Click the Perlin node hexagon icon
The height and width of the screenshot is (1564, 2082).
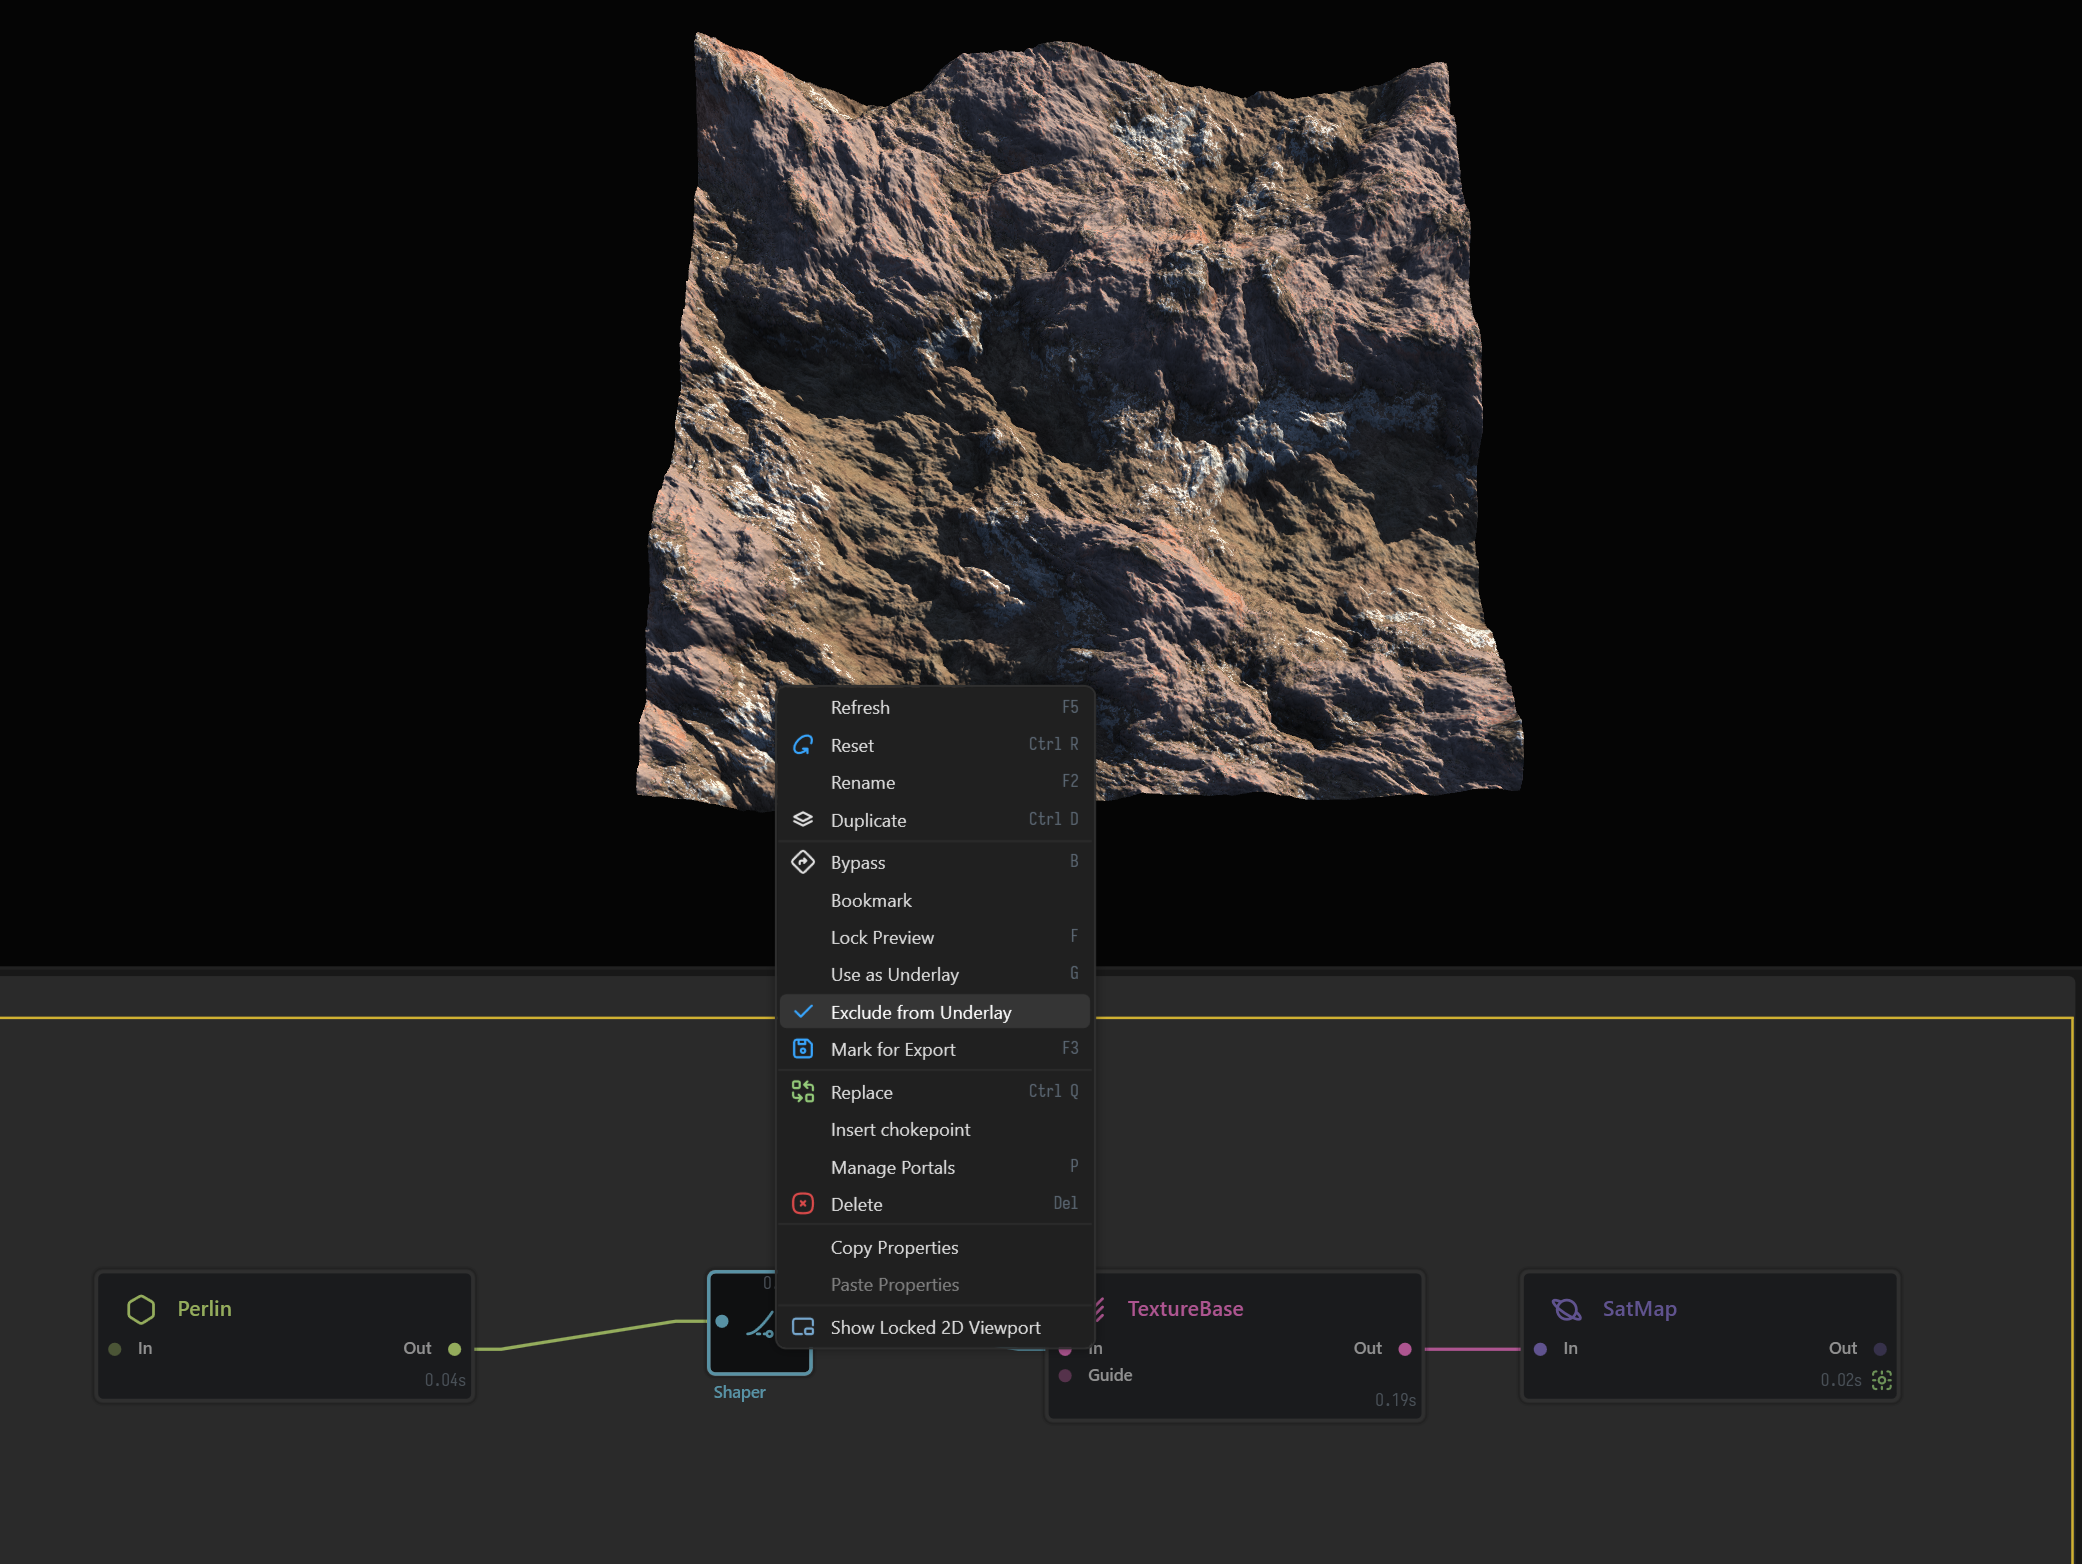[141, 1309]
